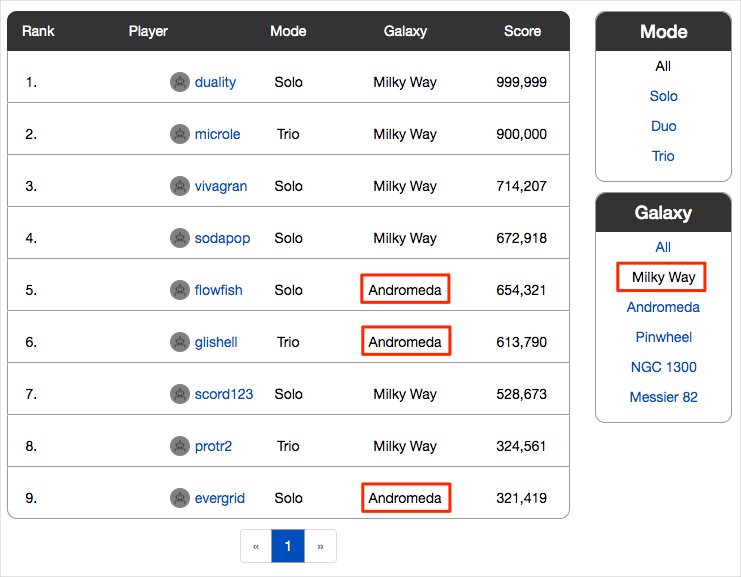Filter by Messier 82 galaxy
The height and width of the screenshot is (577, 741).
[x=663, y=397]
